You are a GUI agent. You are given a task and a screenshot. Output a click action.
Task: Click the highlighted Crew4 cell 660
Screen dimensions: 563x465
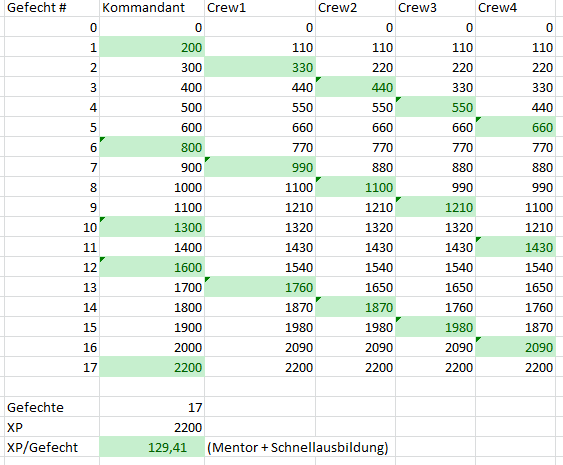515,127
